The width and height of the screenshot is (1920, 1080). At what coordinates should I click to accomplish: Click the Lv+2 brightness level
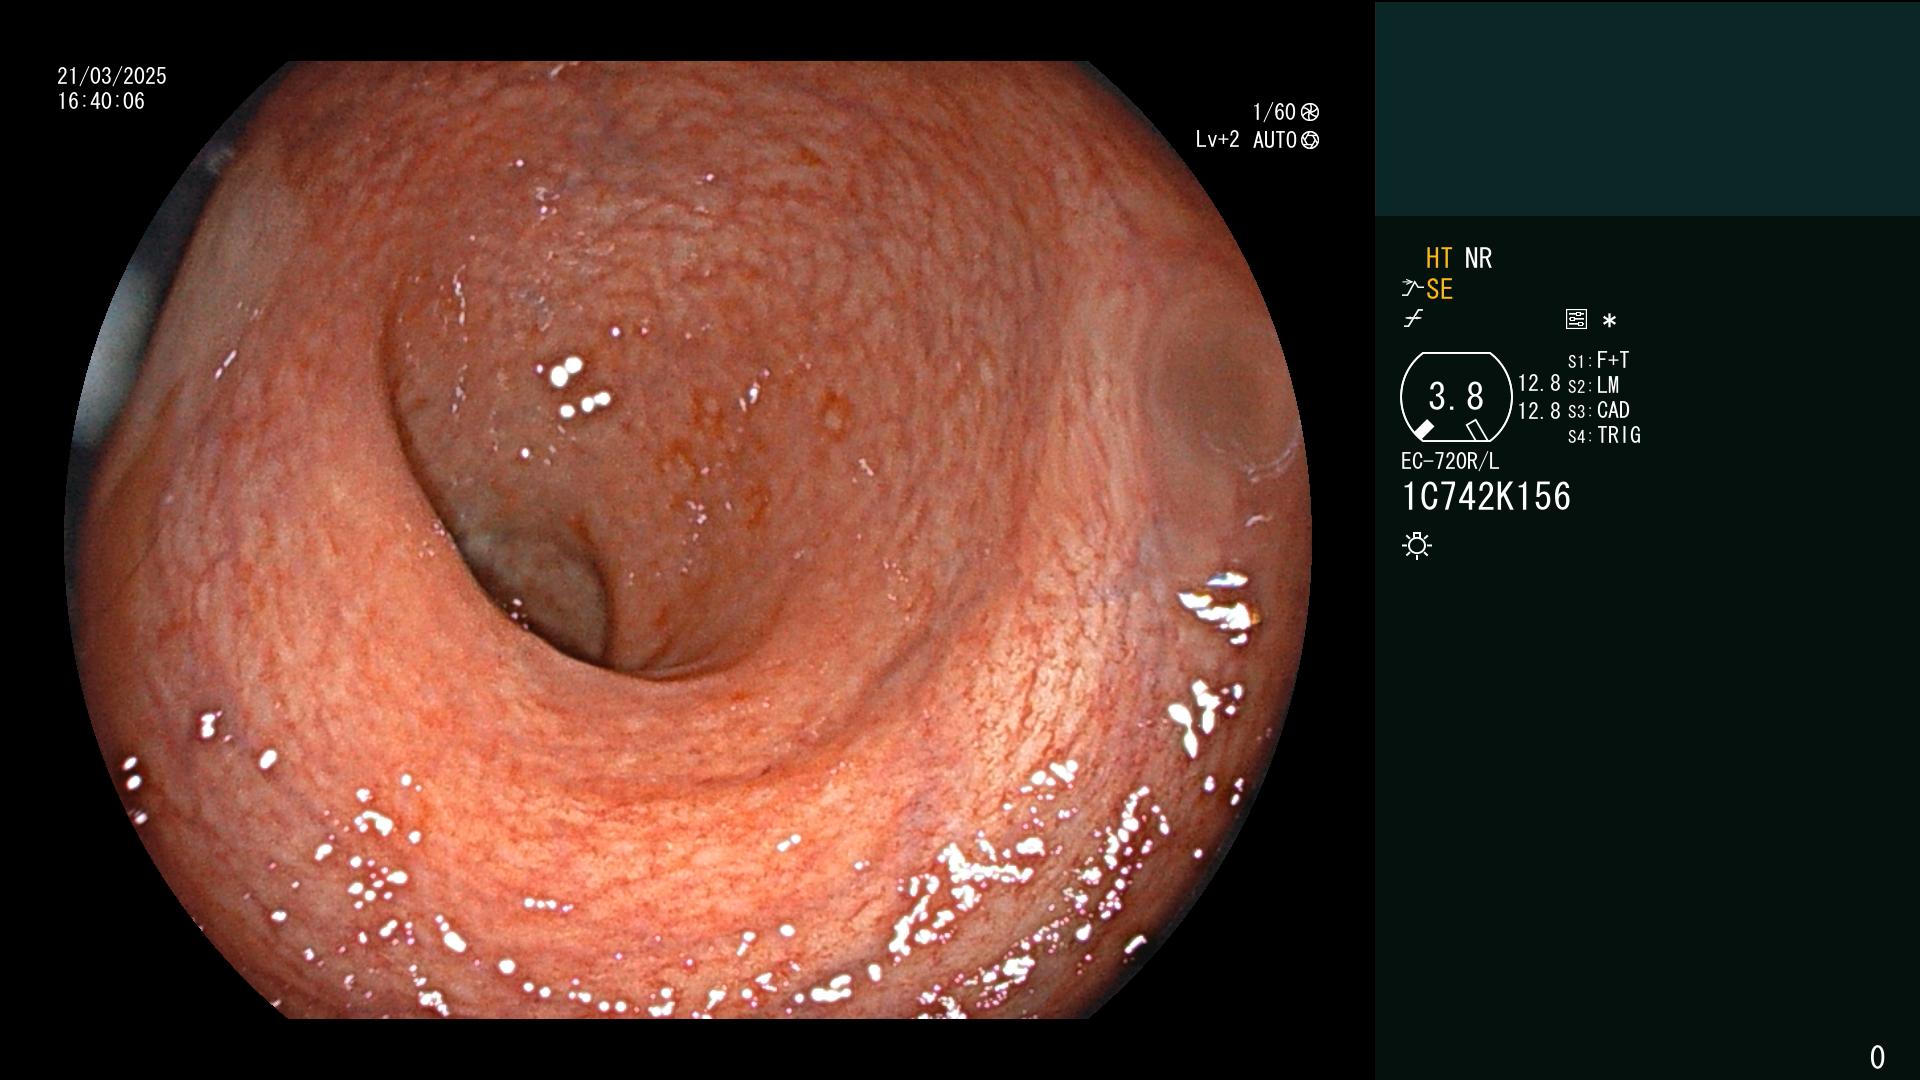[x=1217, y=140]
